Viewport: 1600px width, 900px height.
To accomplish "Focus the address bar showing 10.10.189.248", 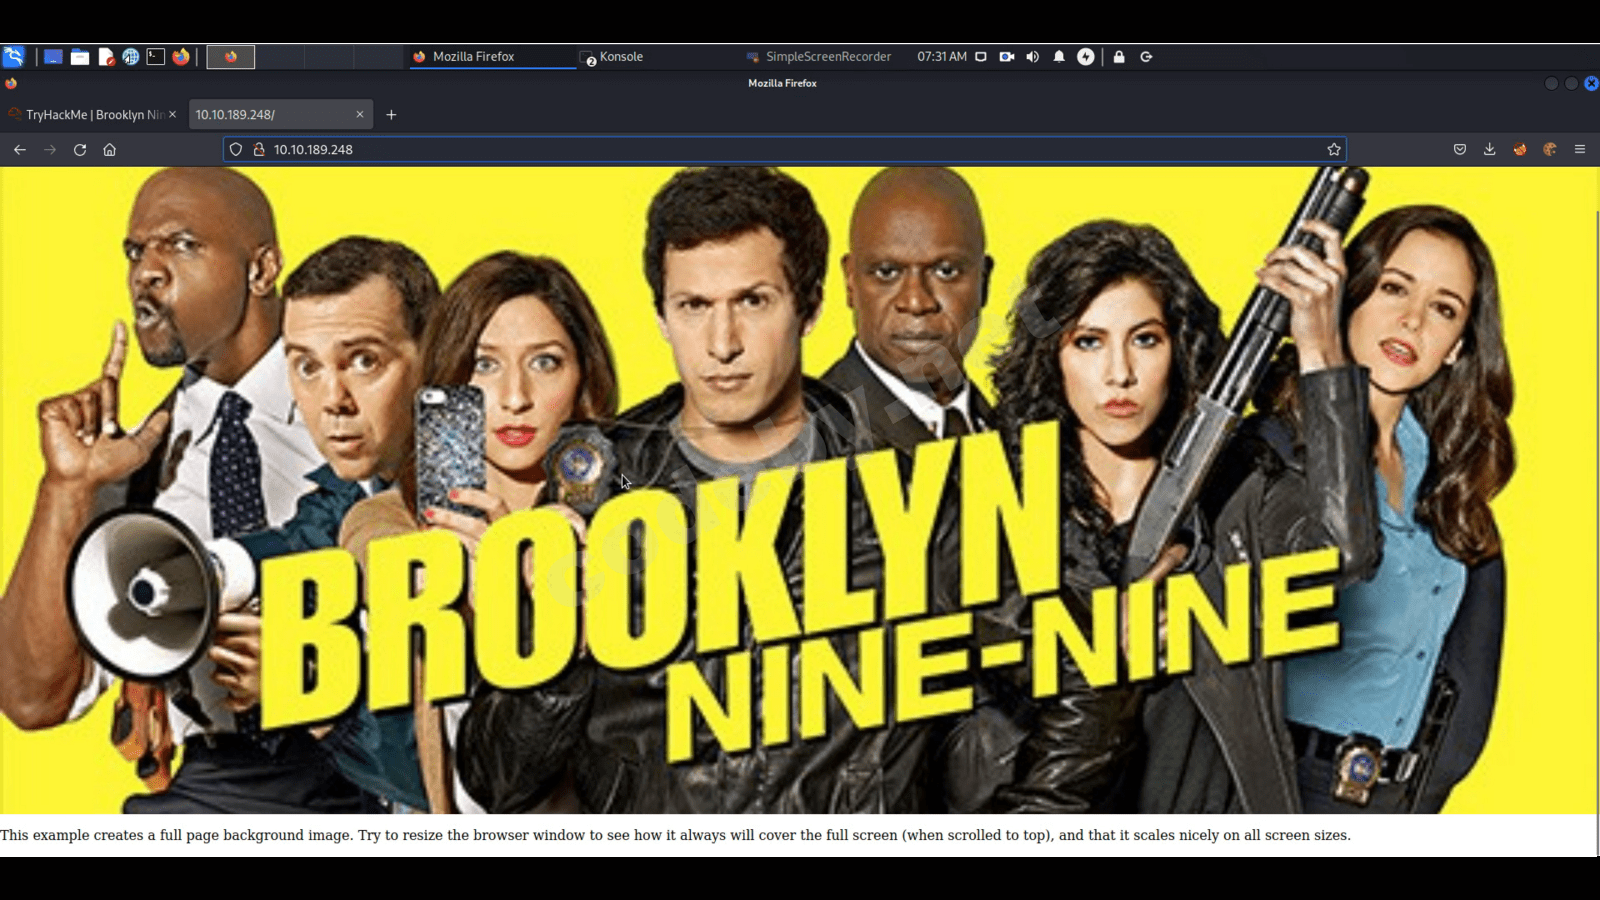I will pos(785,150).
